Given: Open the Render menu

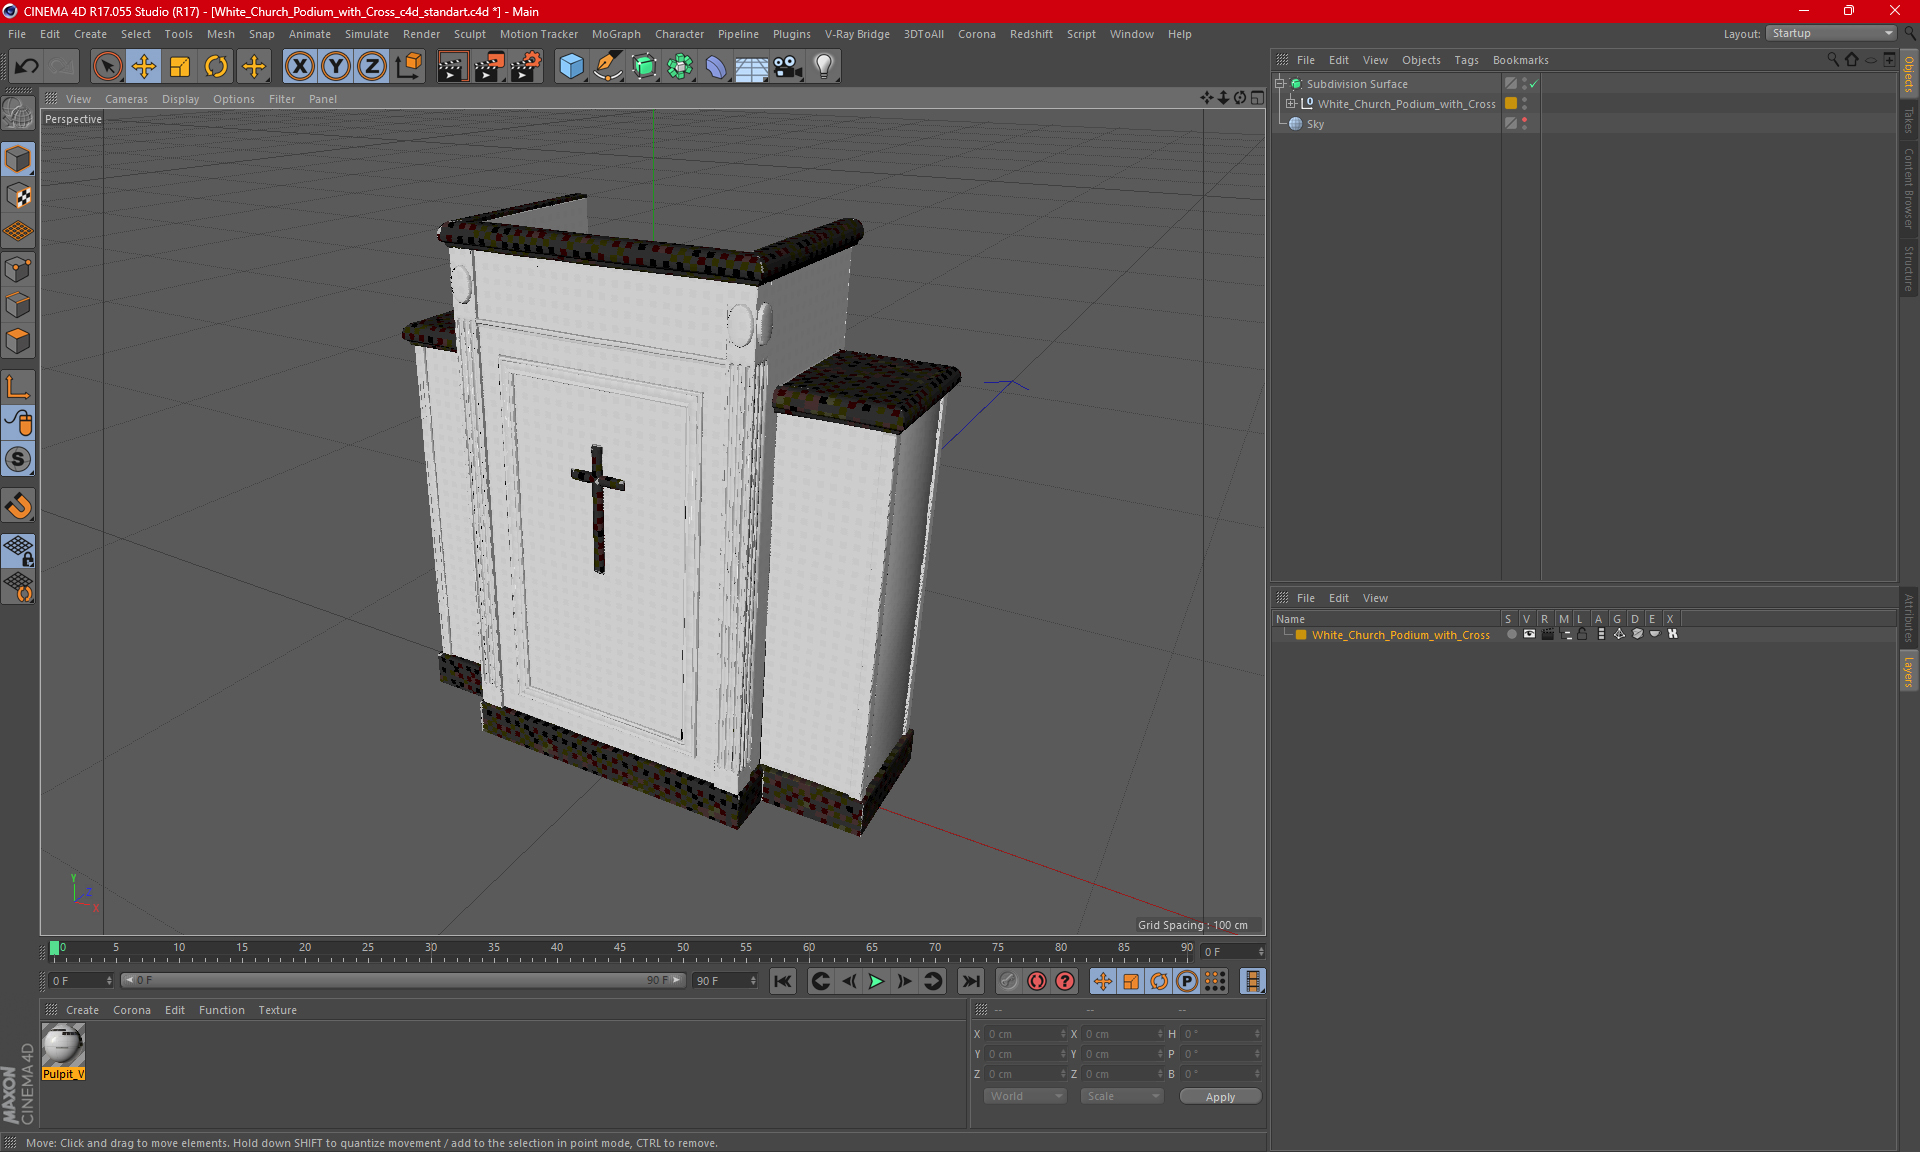Looking at the screenshot, I should (421, 34).
